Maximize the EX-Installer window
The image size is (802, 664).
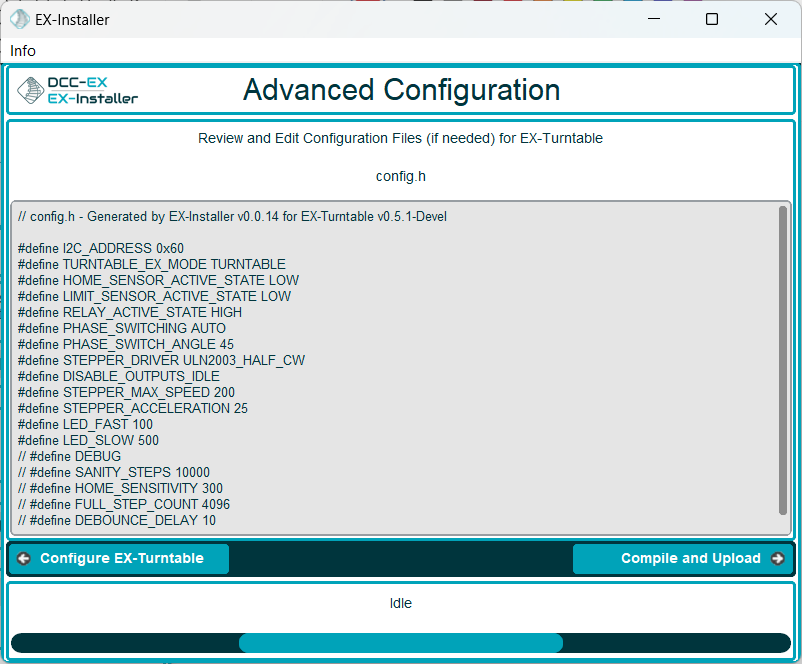pos(712,19)
